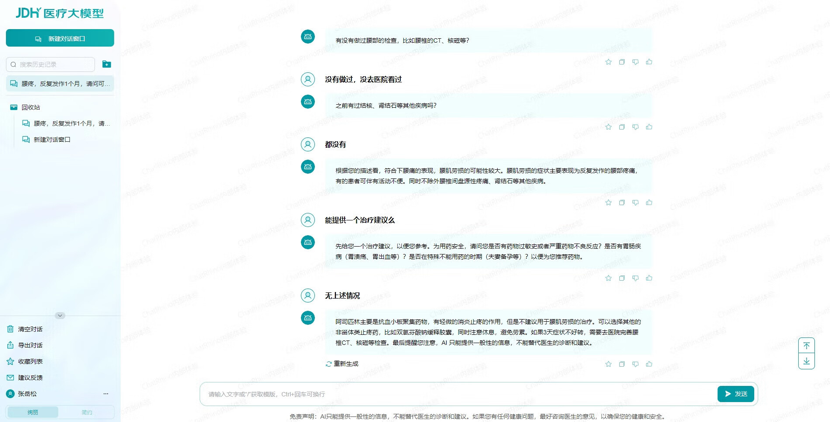The image size is (830, 422).
Task: Click the 新建对话窗口 button
Action: (x=60, y=38)
